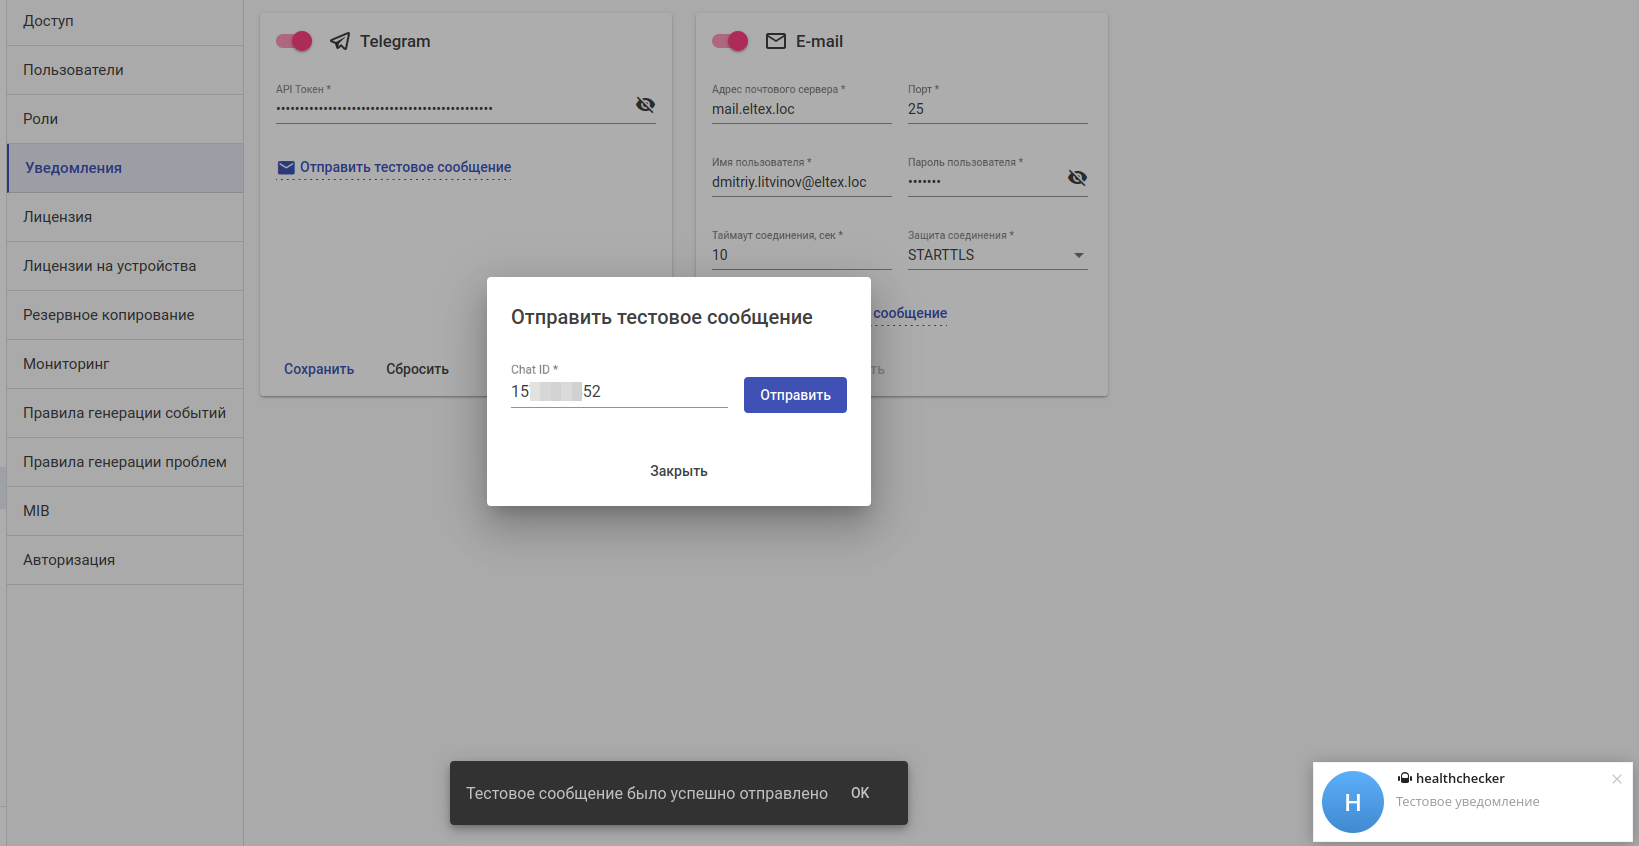
Task: Click the Chat ID input field
Action: 619,392
